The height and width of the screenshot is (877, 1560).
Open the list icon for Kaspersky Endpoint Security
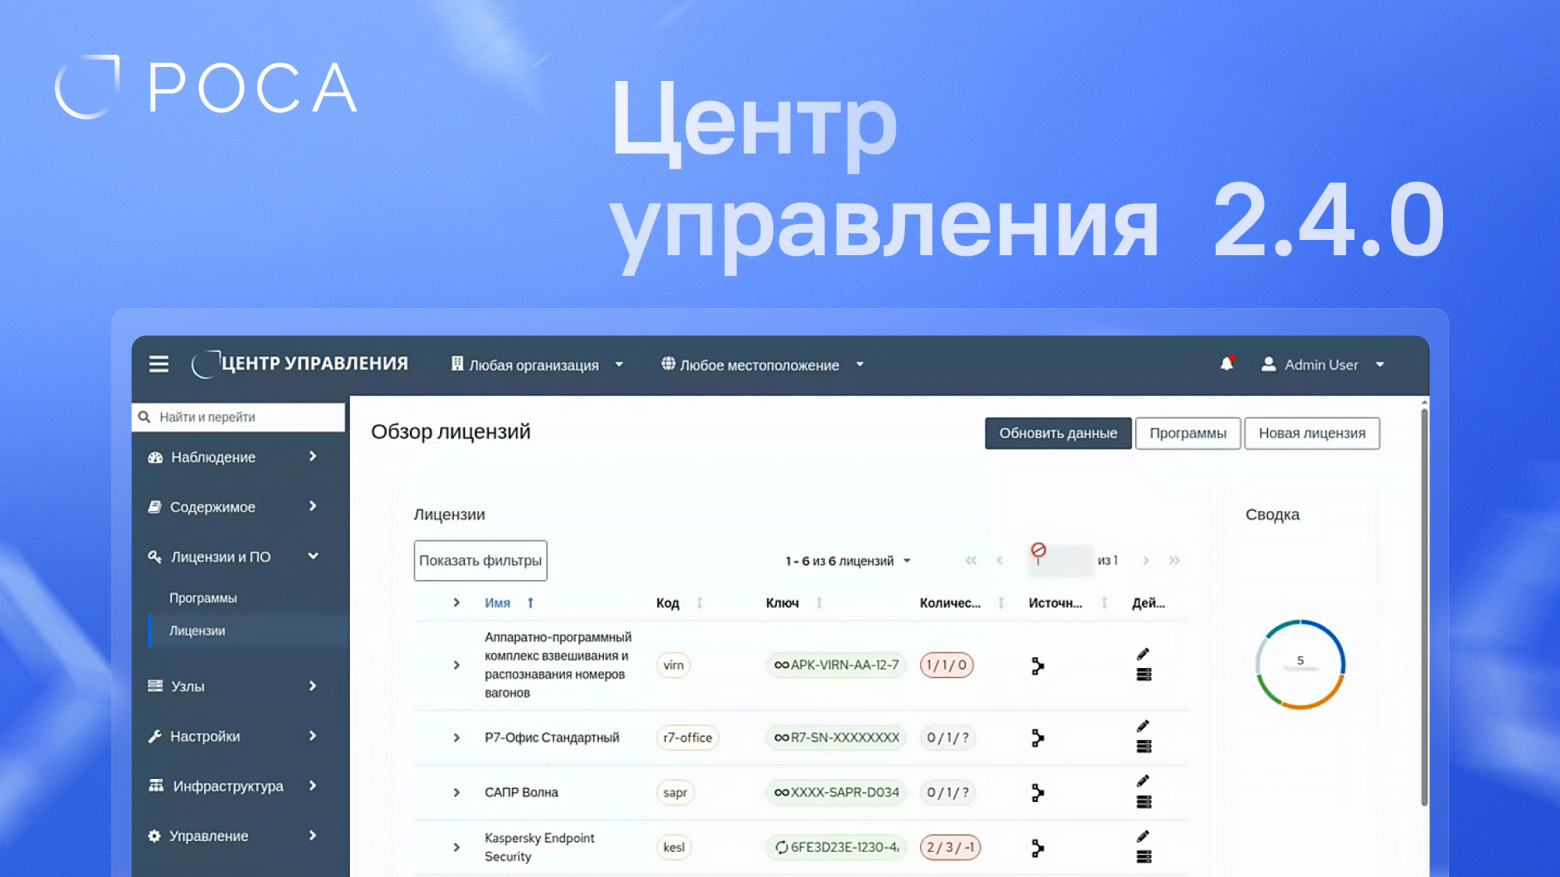[1144, 857]
